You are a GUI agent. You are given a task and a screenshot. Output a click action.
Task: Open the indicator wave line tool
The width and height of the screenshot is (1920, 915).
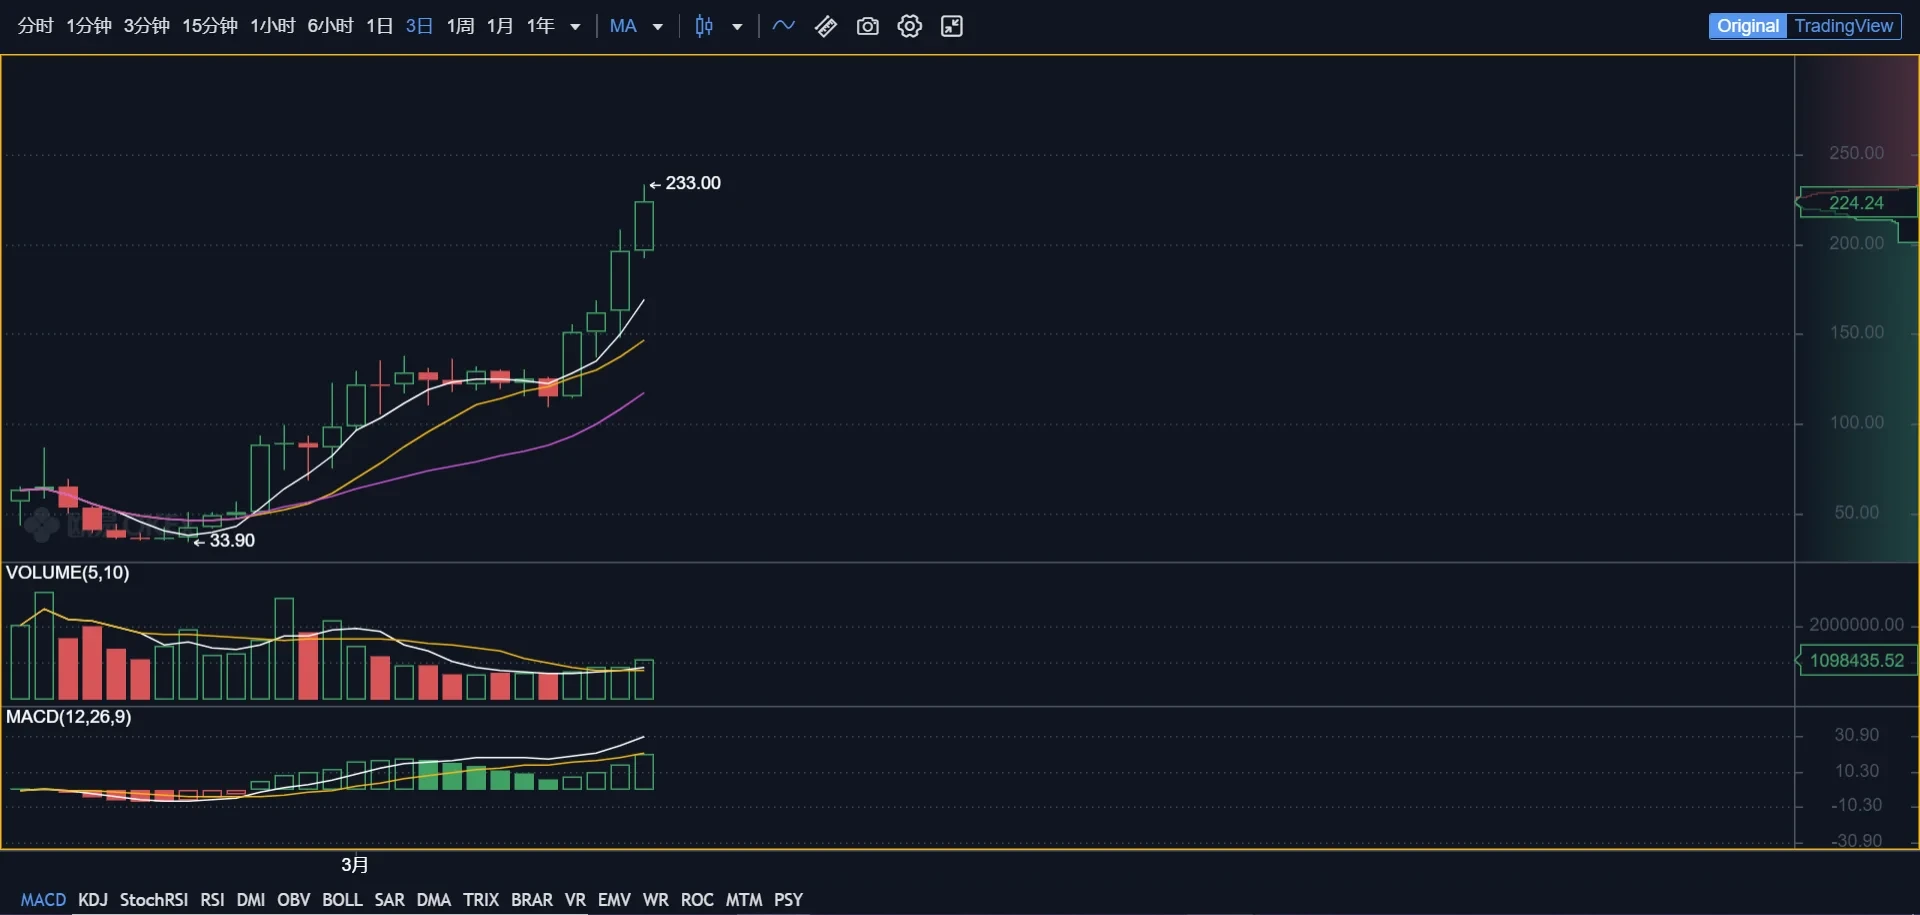[783, 26]
